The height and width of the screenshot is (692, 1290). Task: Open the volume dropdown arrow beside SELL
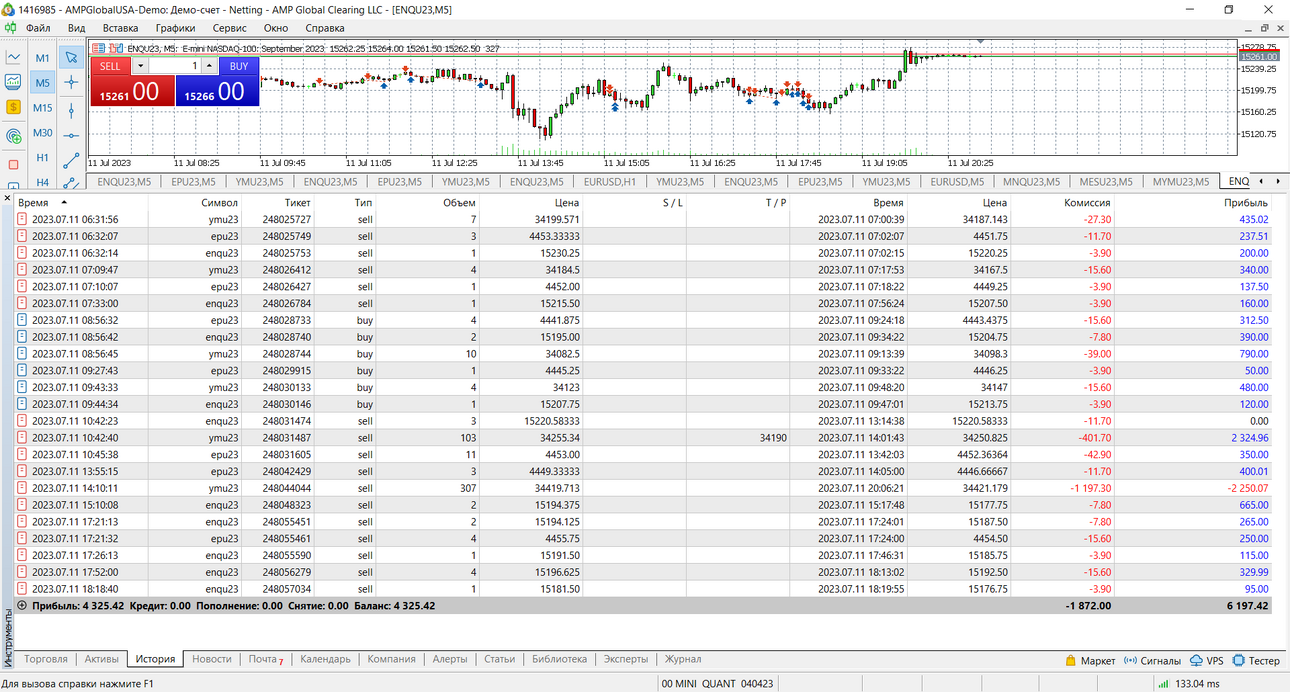click(140, 66)
